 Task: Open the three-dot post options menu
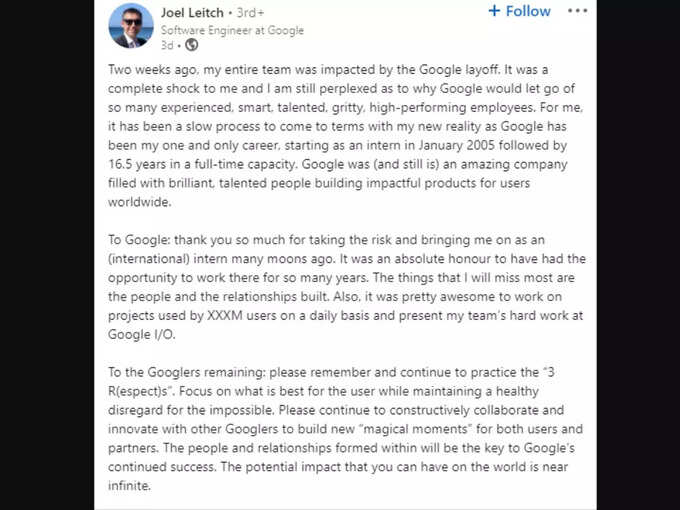(577, 11)
